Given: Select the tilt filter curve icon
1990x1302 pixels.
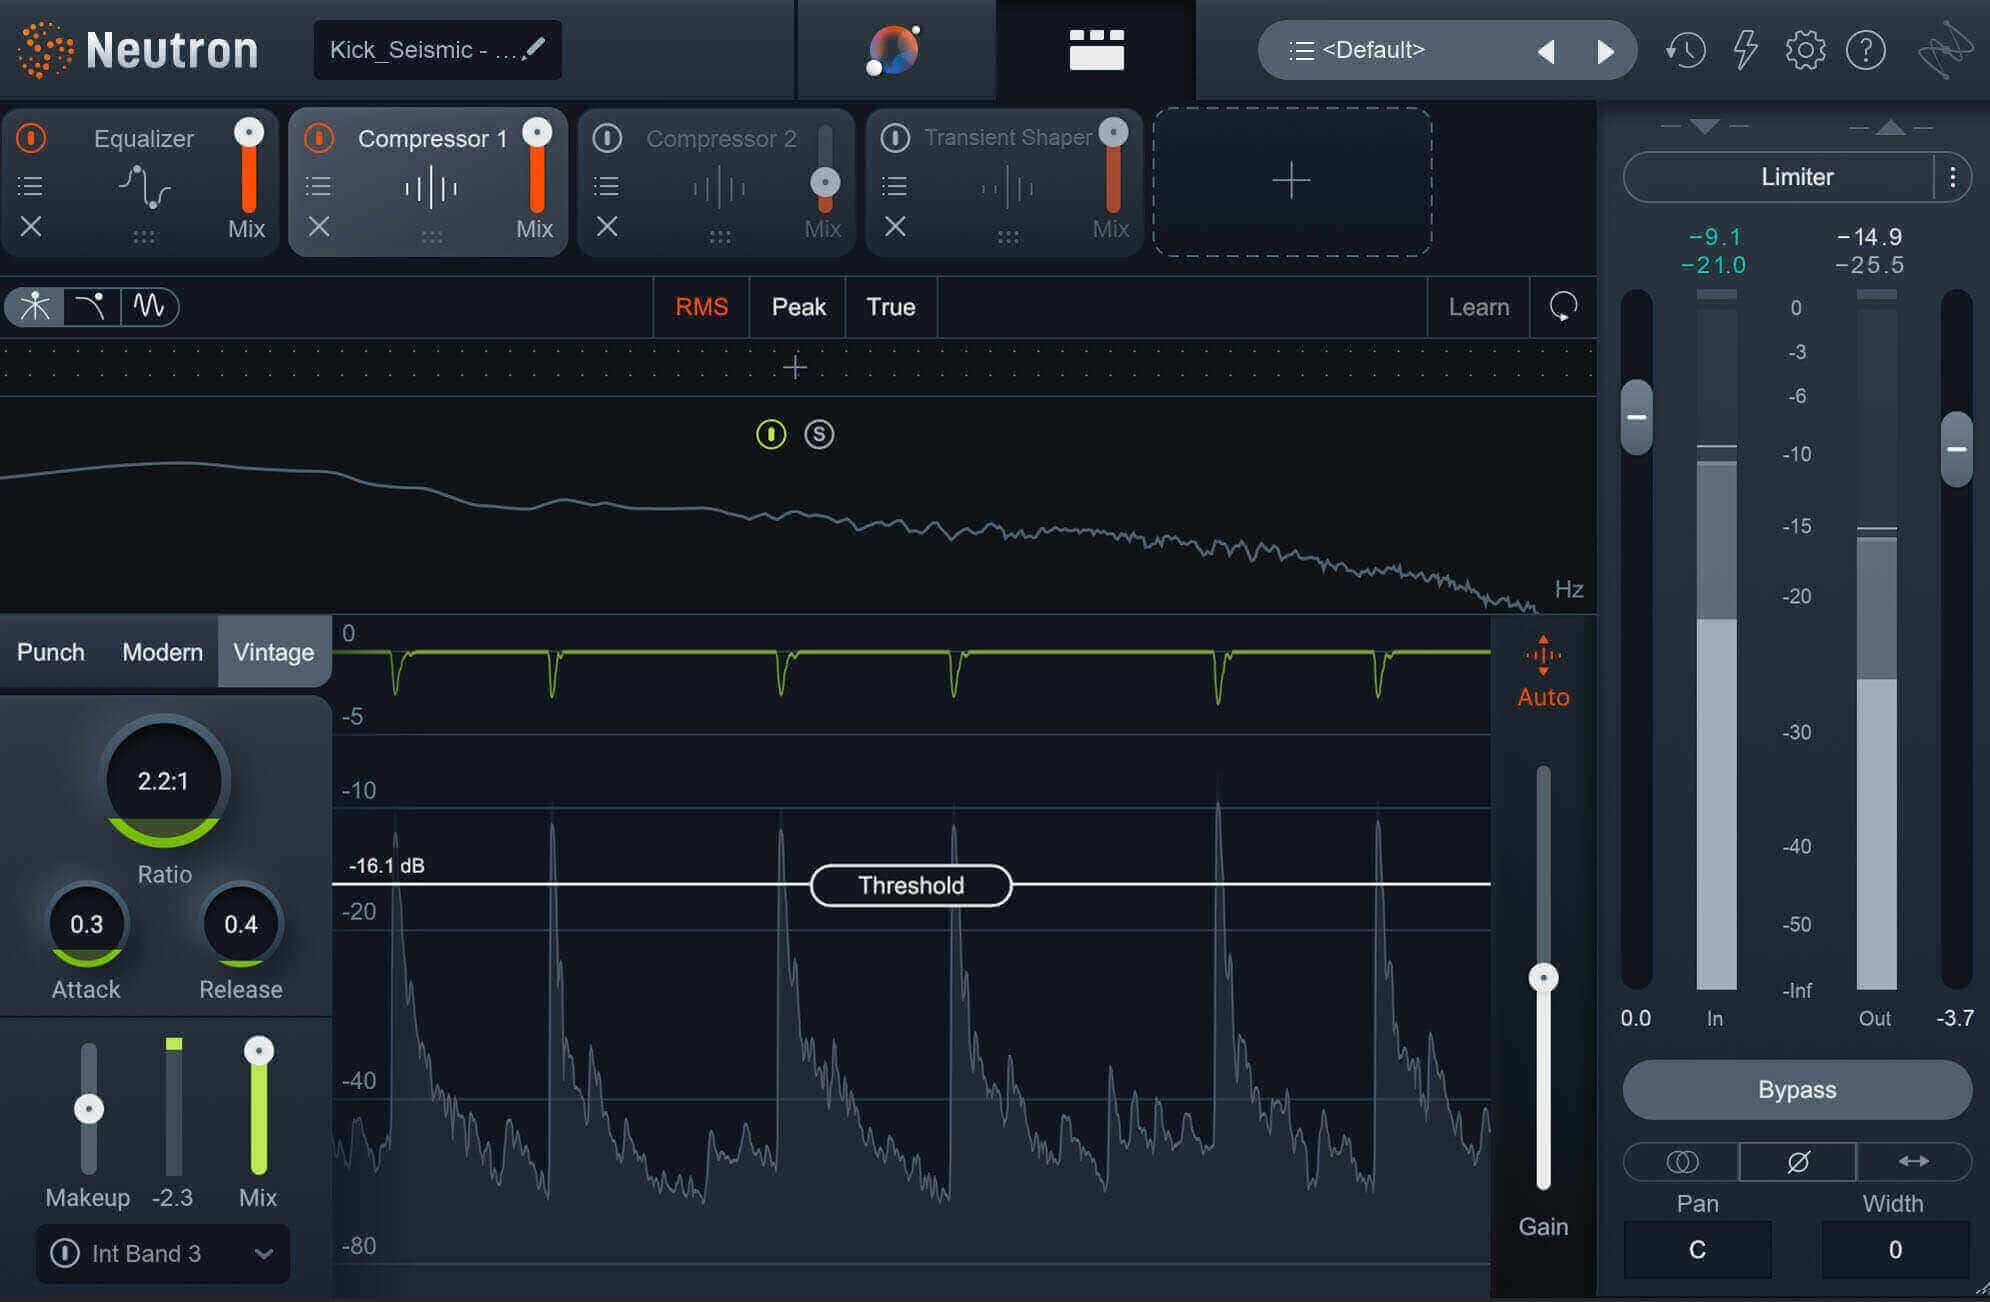Looking at the screenshot, I should point(91,306).
